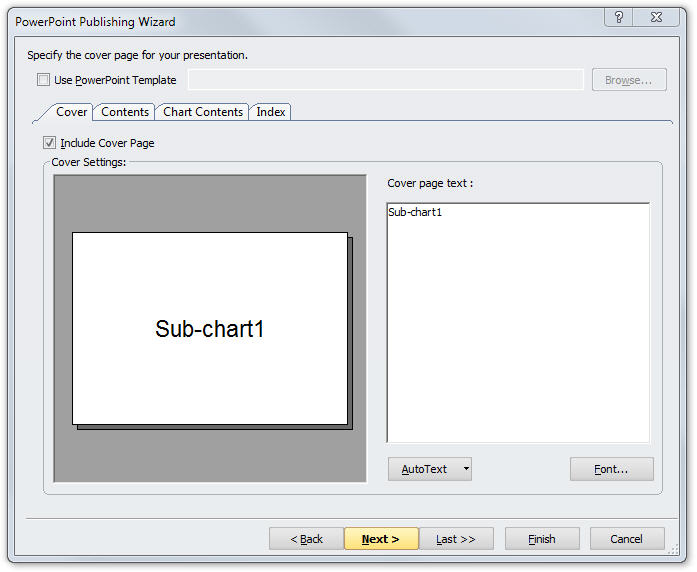The width and height of the screenshot is (697, 572).
Task: Click Finish to complete the wizard
Action: (542, 539)
